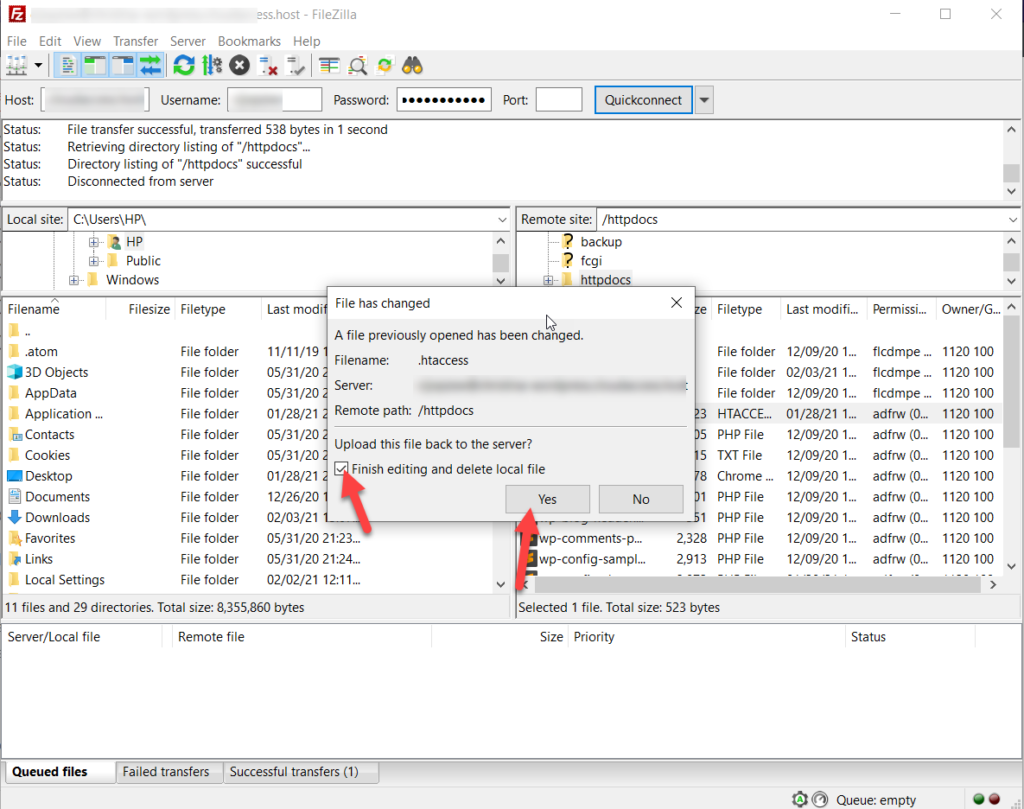
Task: Open the directory listing filters icon
Action: tap(329, 66)
